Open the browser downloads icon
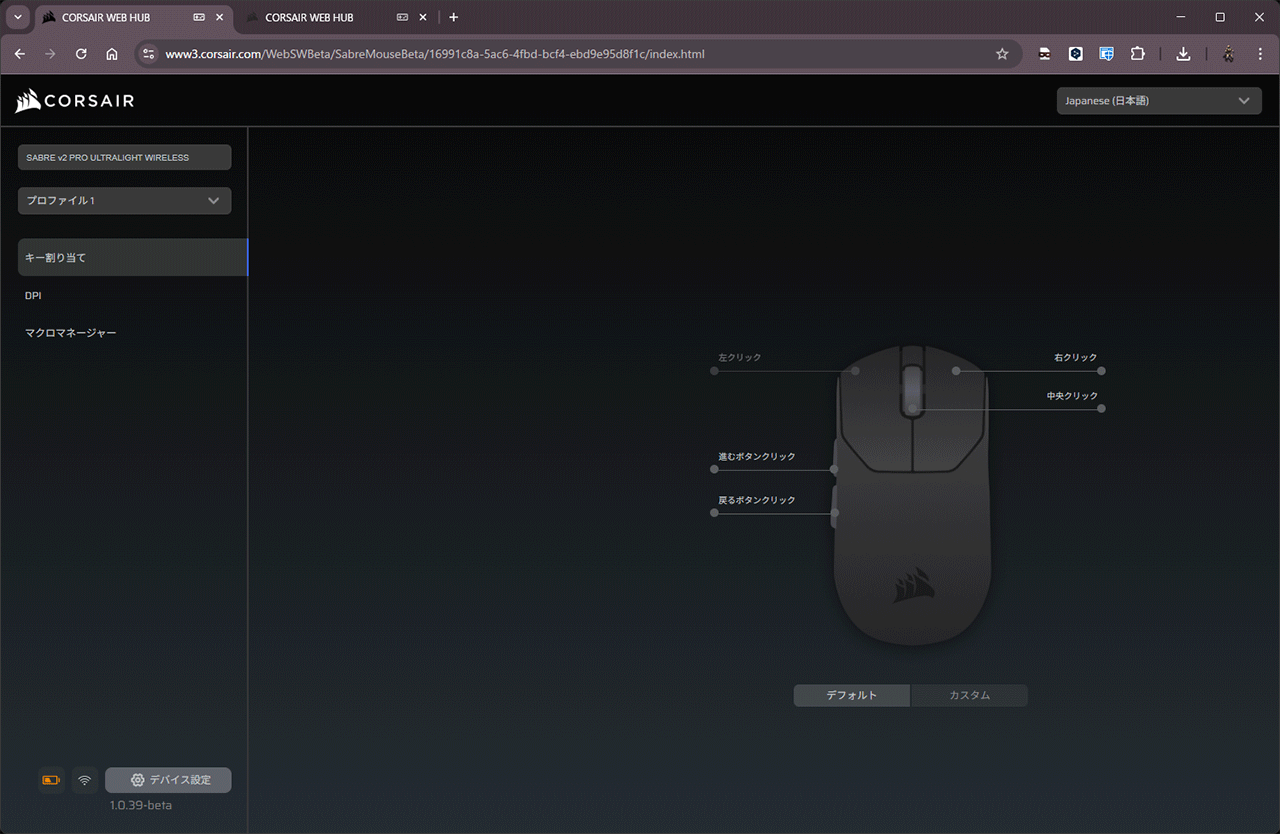The width and height of the screenshot is (1280, 834). coord(1183,54)
